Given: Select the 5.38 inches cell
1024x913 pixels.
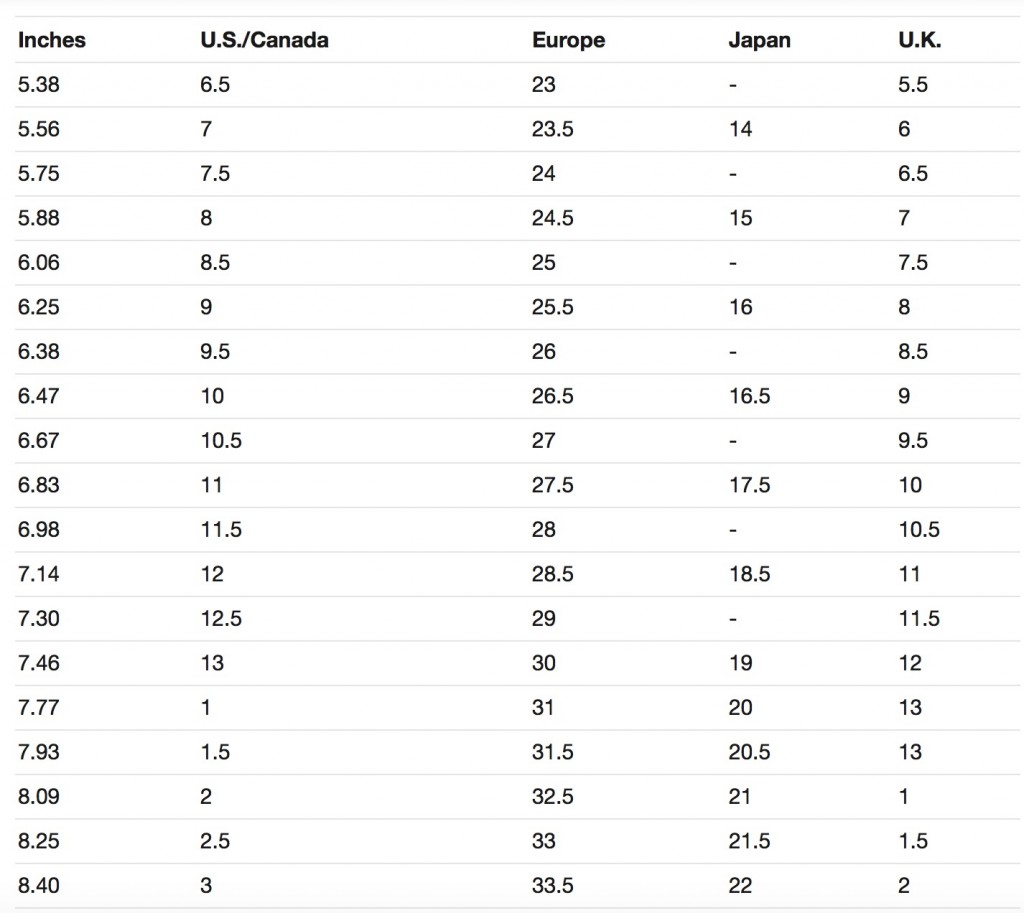Looking at the screenshot, I should pos(39,85).
